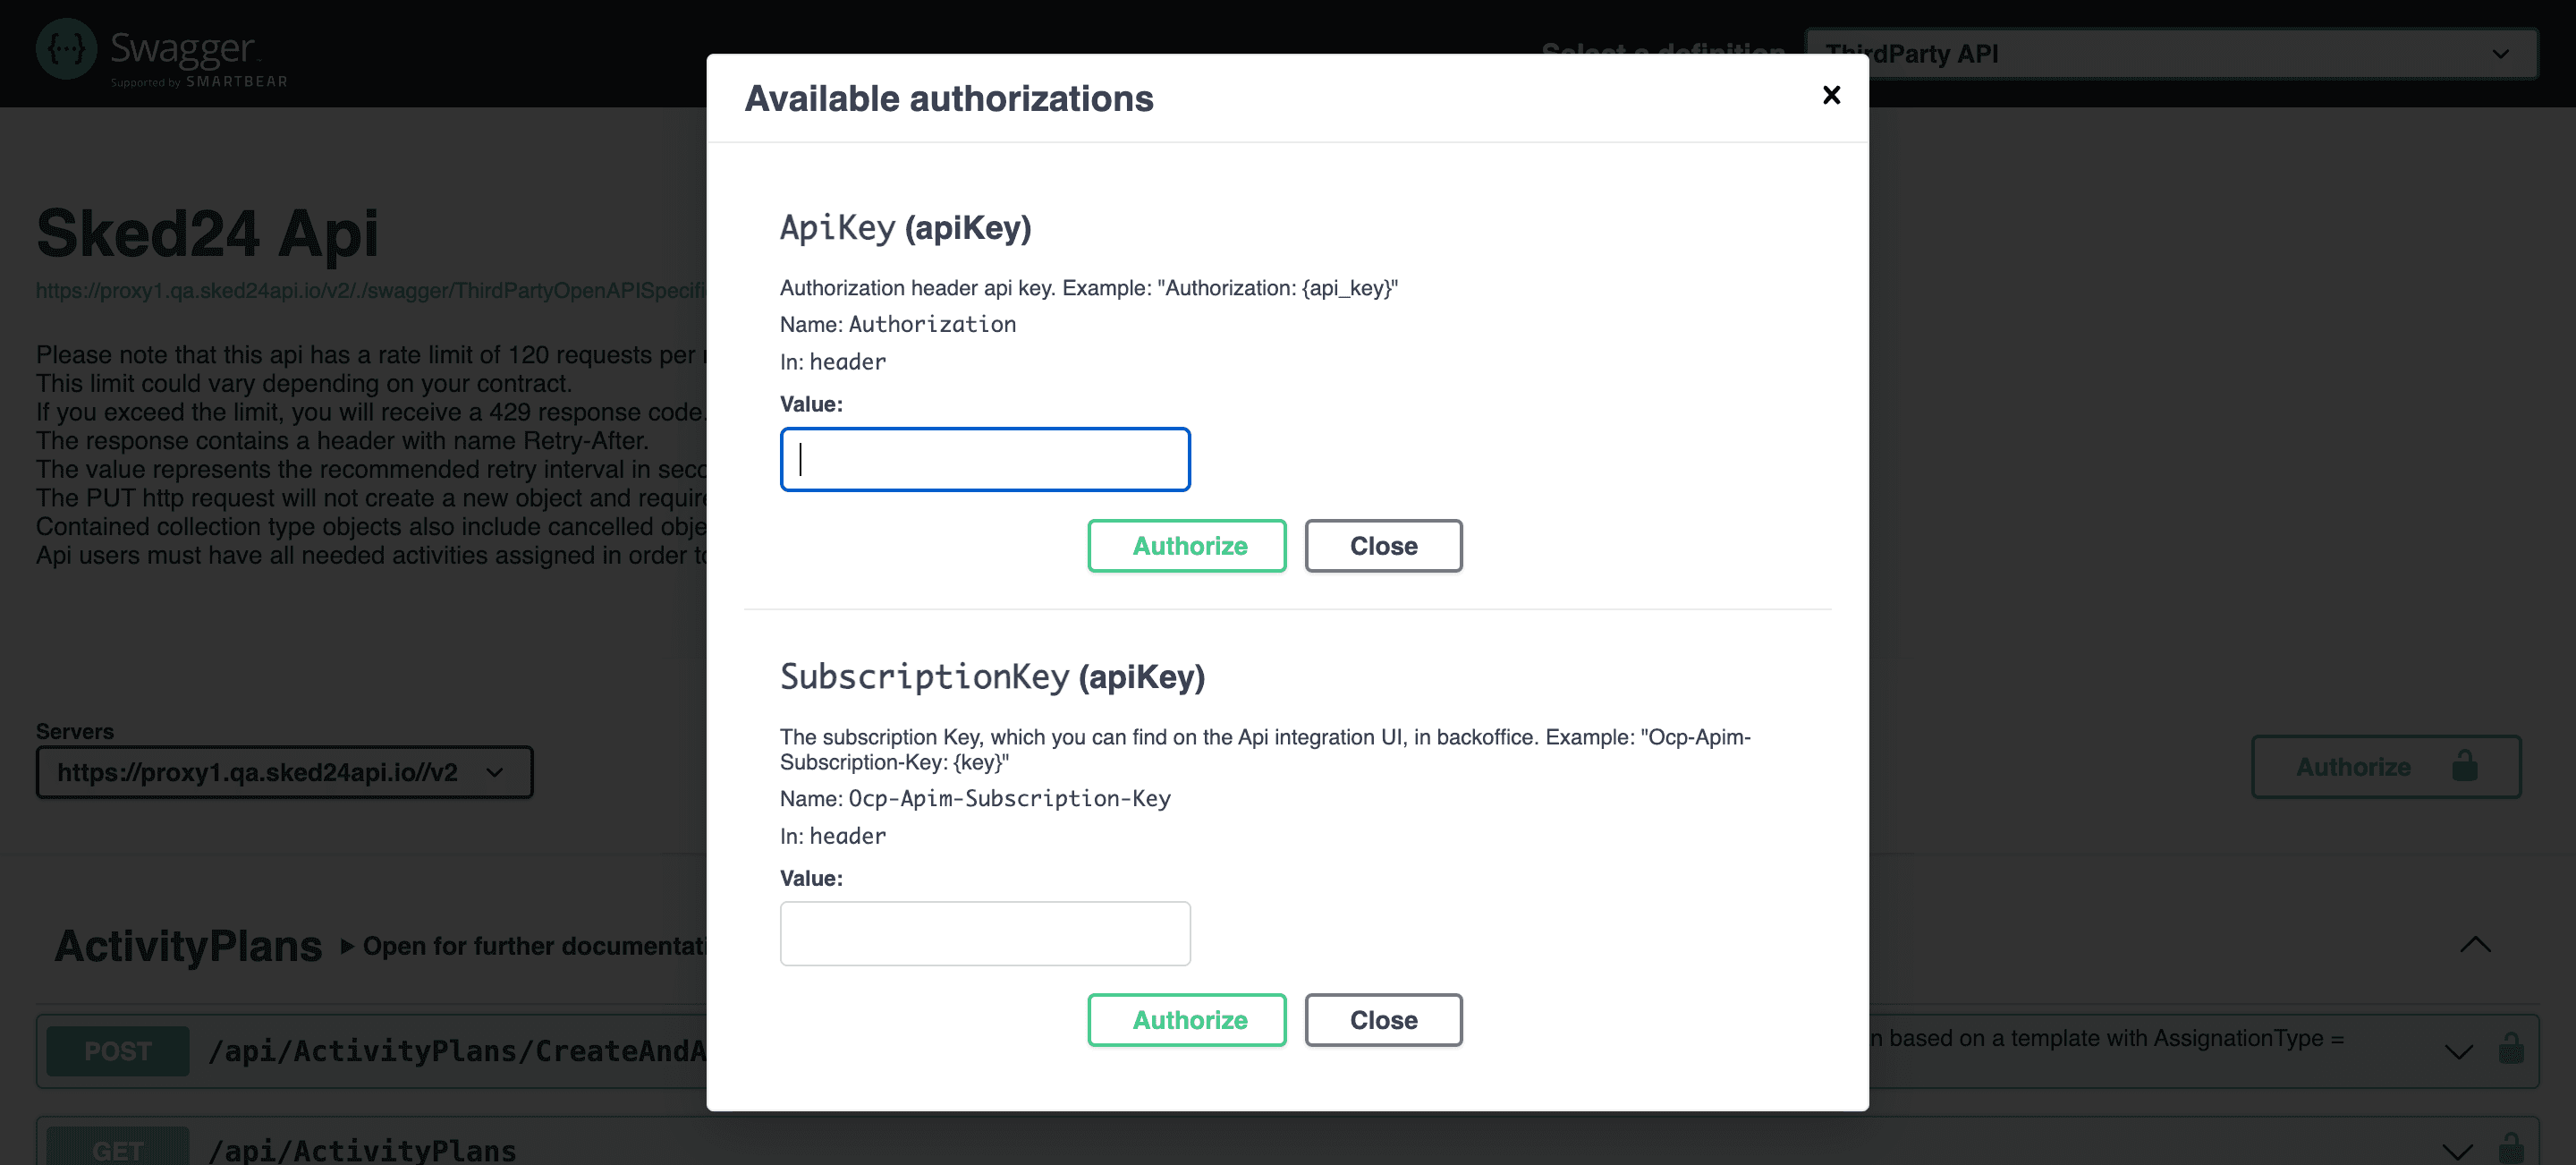Click the Servers label
Viewport: 2576px width, 1165px height.
point(75,730)
